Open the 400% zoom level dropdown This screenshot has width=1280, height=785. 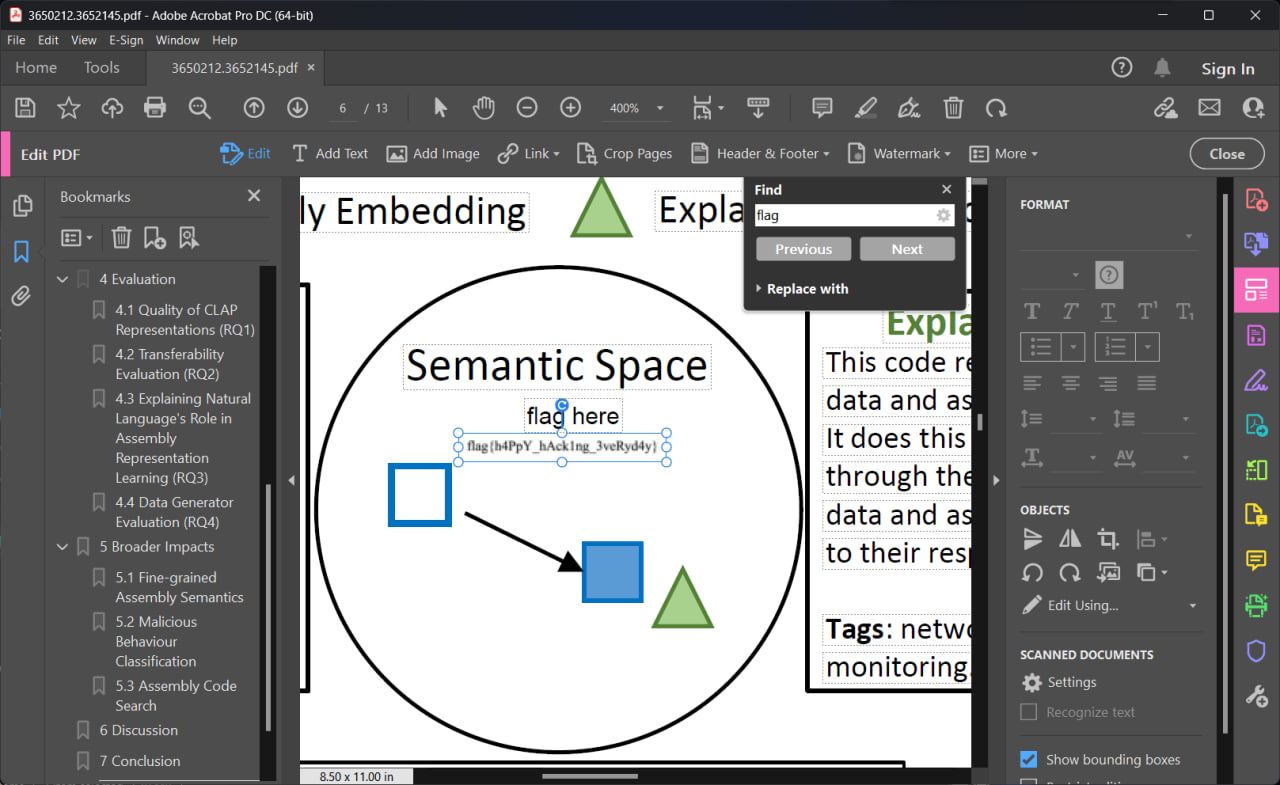pos(659,108)
